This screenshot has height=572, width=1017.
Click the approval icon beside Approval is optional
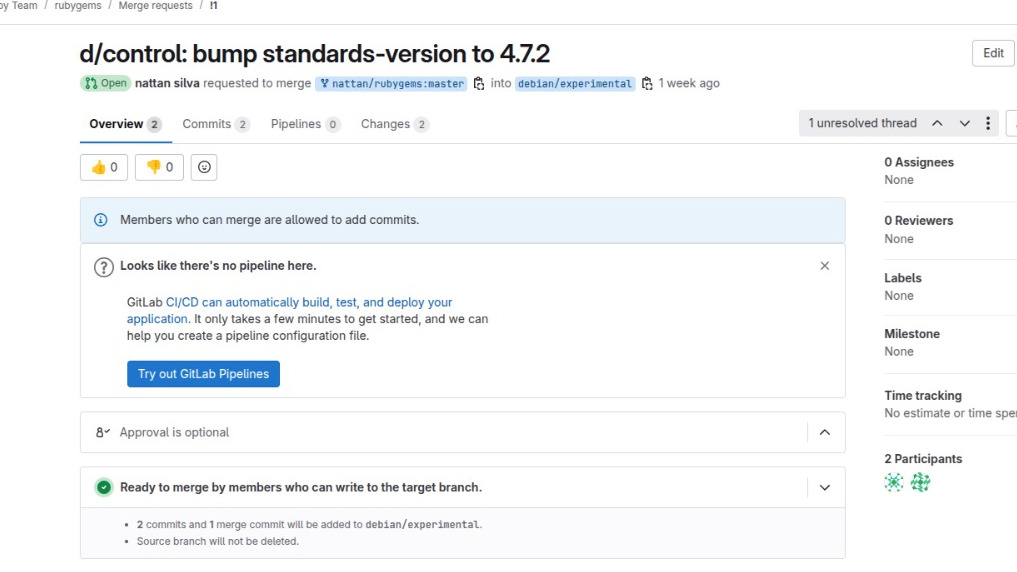(x=102, y=432)
